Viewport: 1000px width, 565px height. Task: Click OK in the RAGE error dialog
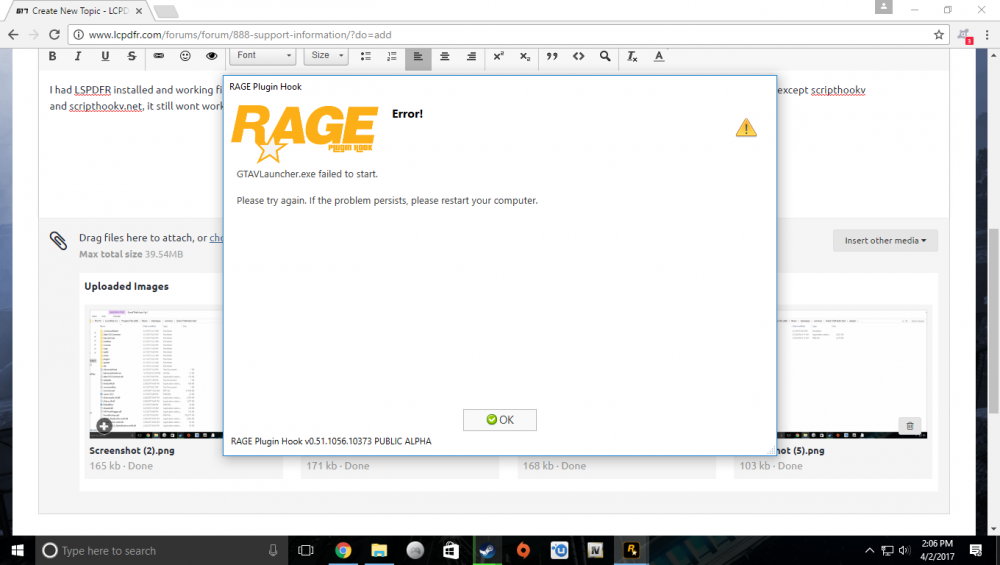pyautogui.click(x=499, y=420)
